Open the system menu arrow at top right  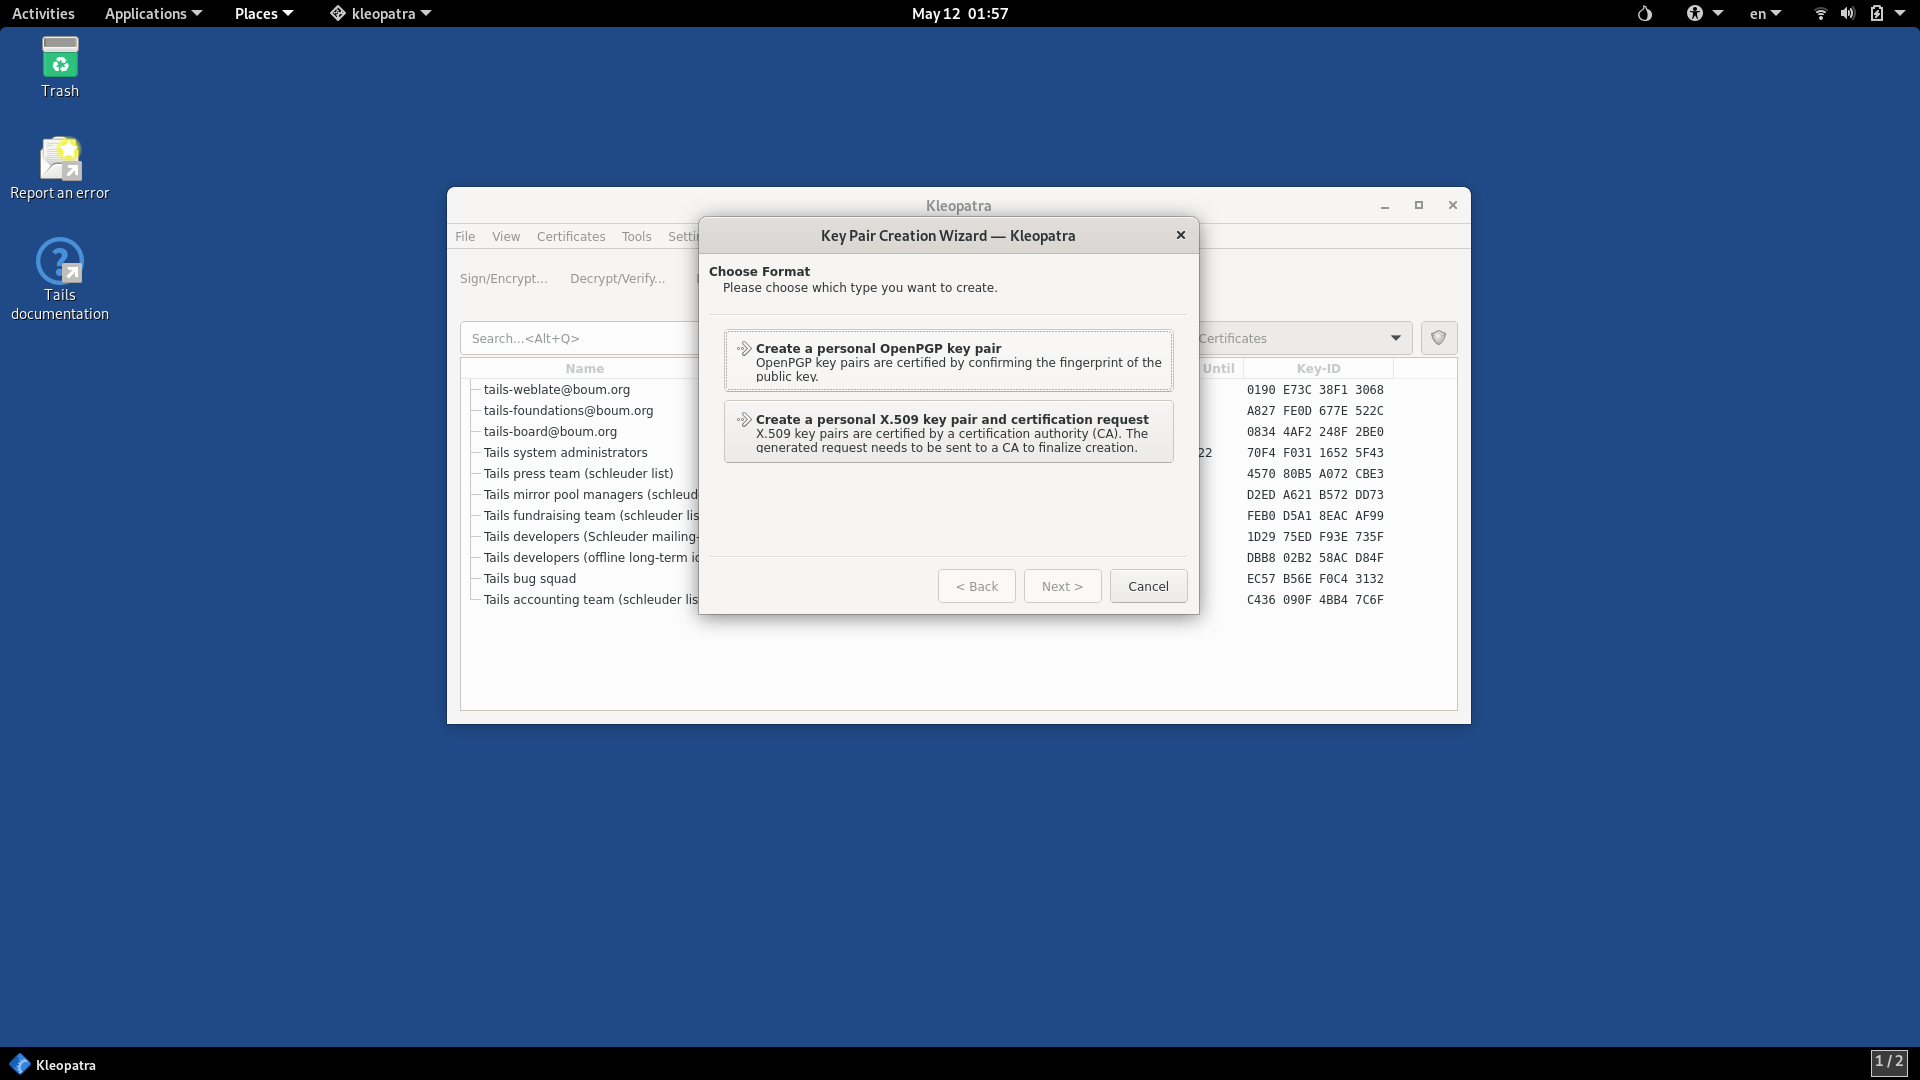pyautogui.click(x=1900, y=14)
